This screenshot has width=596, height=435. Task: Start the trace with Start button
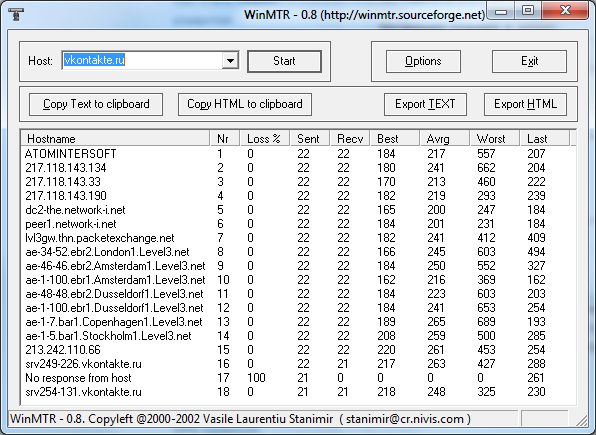point(284,61)
